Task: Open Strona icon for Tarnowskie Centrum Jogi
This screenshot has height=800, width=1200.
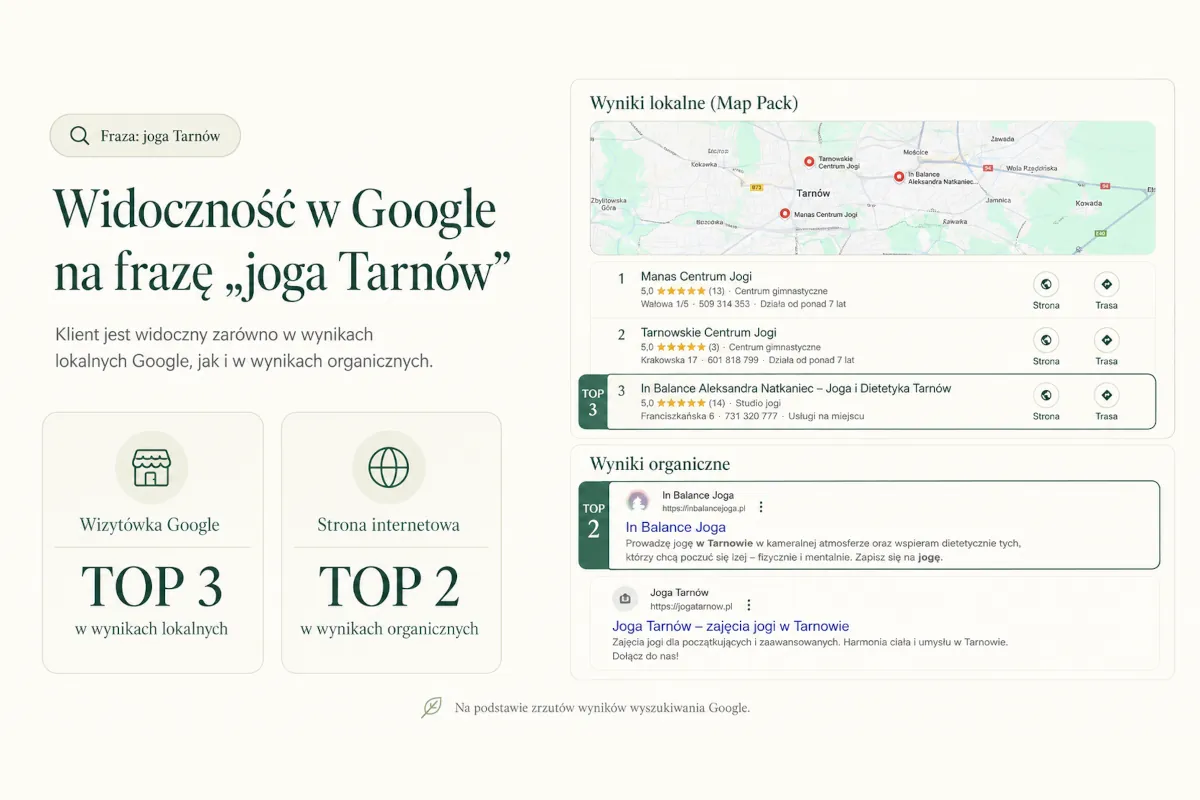Action: [1046, 339]
